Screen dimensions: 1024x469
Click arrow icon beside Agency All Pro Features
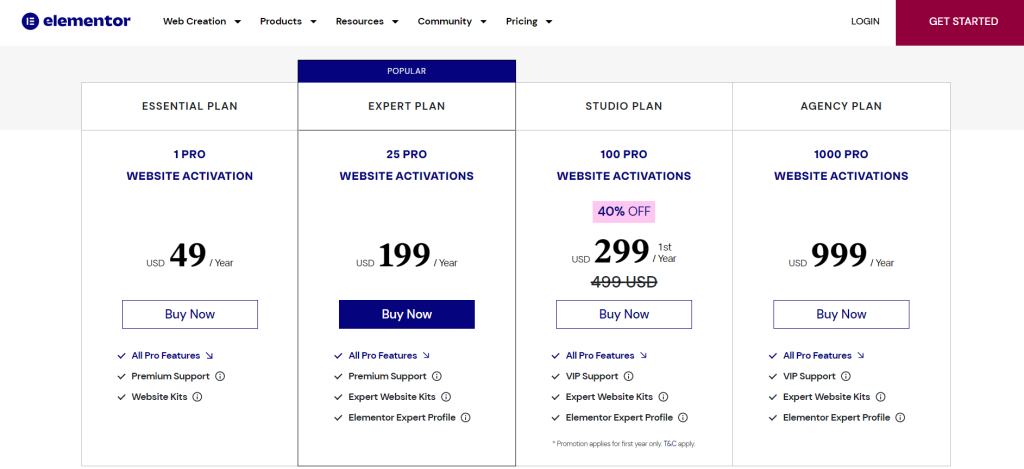tap(861, 355)
